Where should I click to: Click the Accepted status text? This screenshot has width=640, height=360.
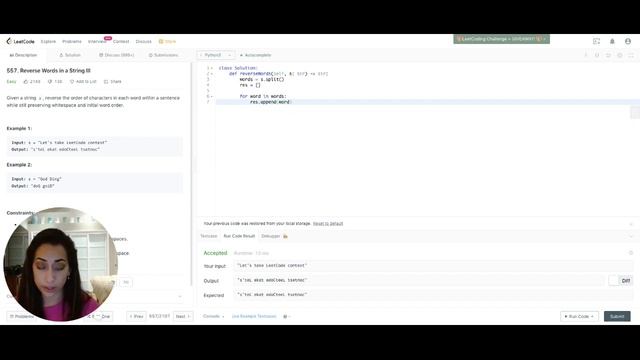(x=215, y=253)
